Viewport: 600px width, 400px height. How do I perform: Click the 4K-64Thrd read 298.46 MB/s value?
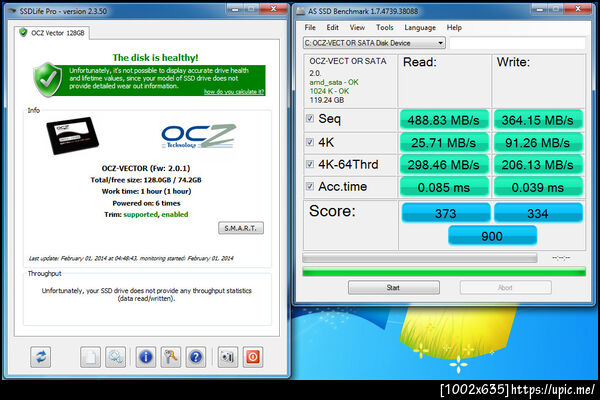(x=444, y=165)
